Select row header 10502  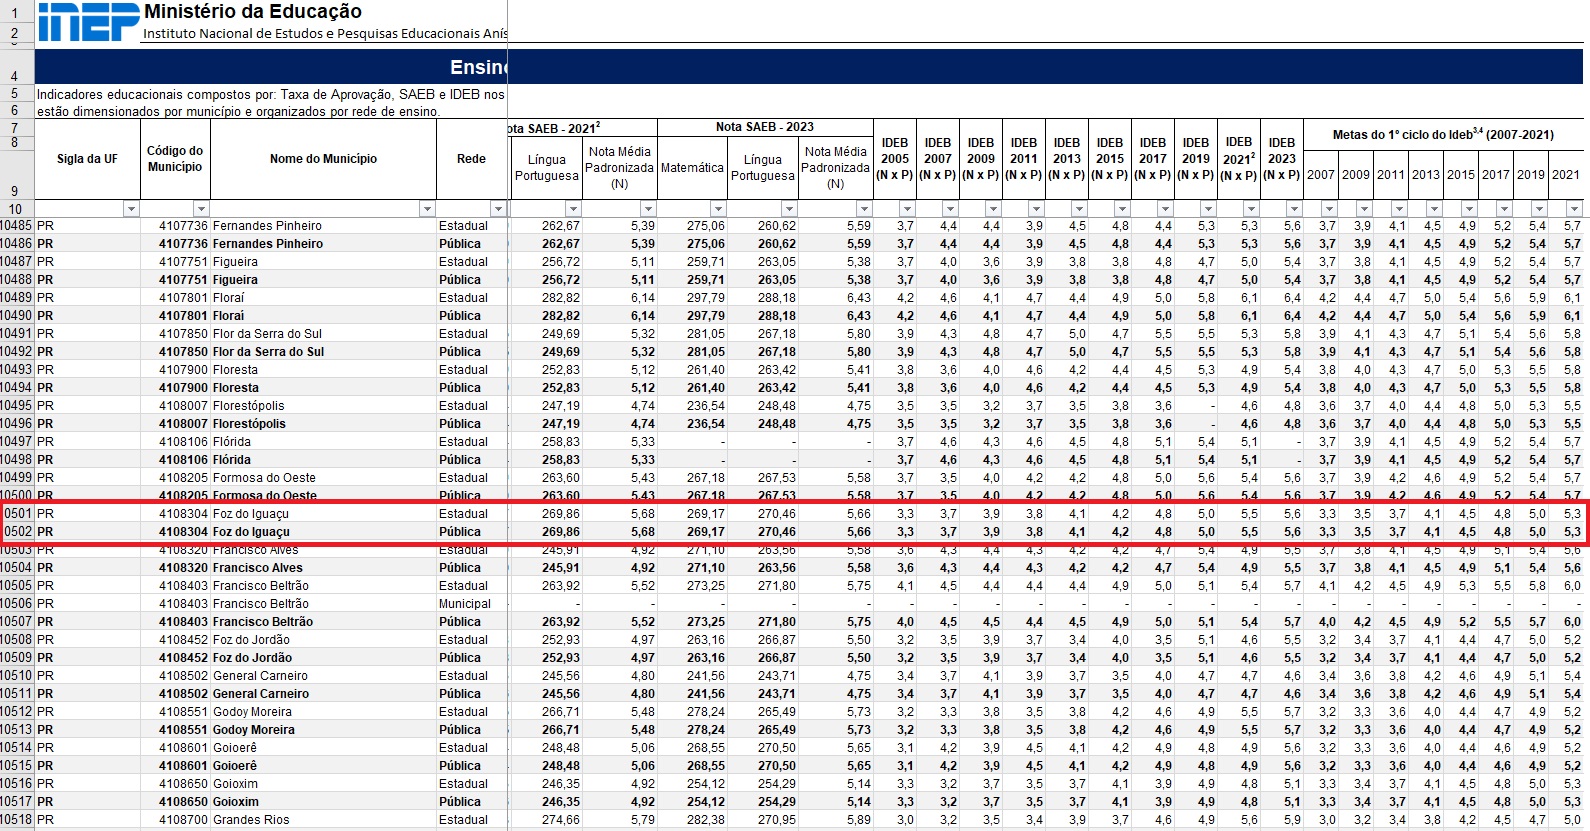[17, 532]
